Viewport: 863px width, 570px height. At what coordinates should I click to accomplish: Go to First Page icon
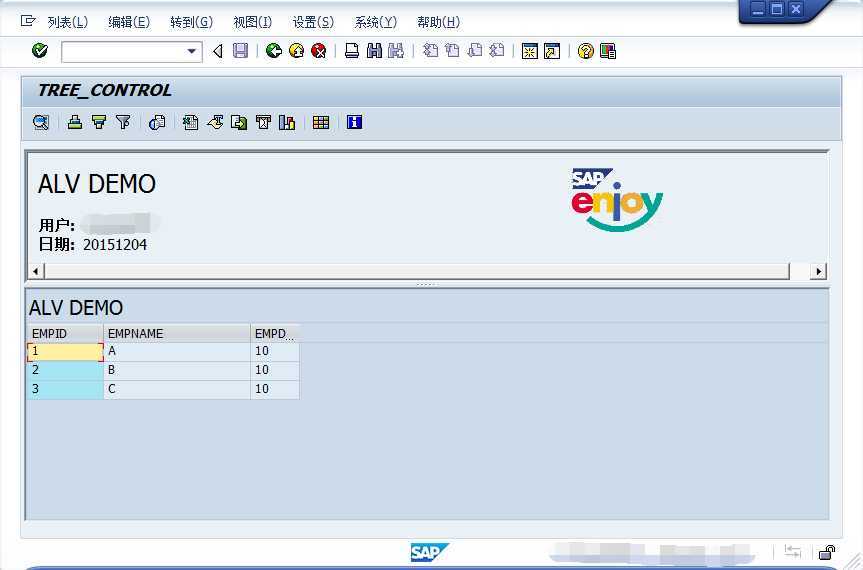(x=430, y=51)
